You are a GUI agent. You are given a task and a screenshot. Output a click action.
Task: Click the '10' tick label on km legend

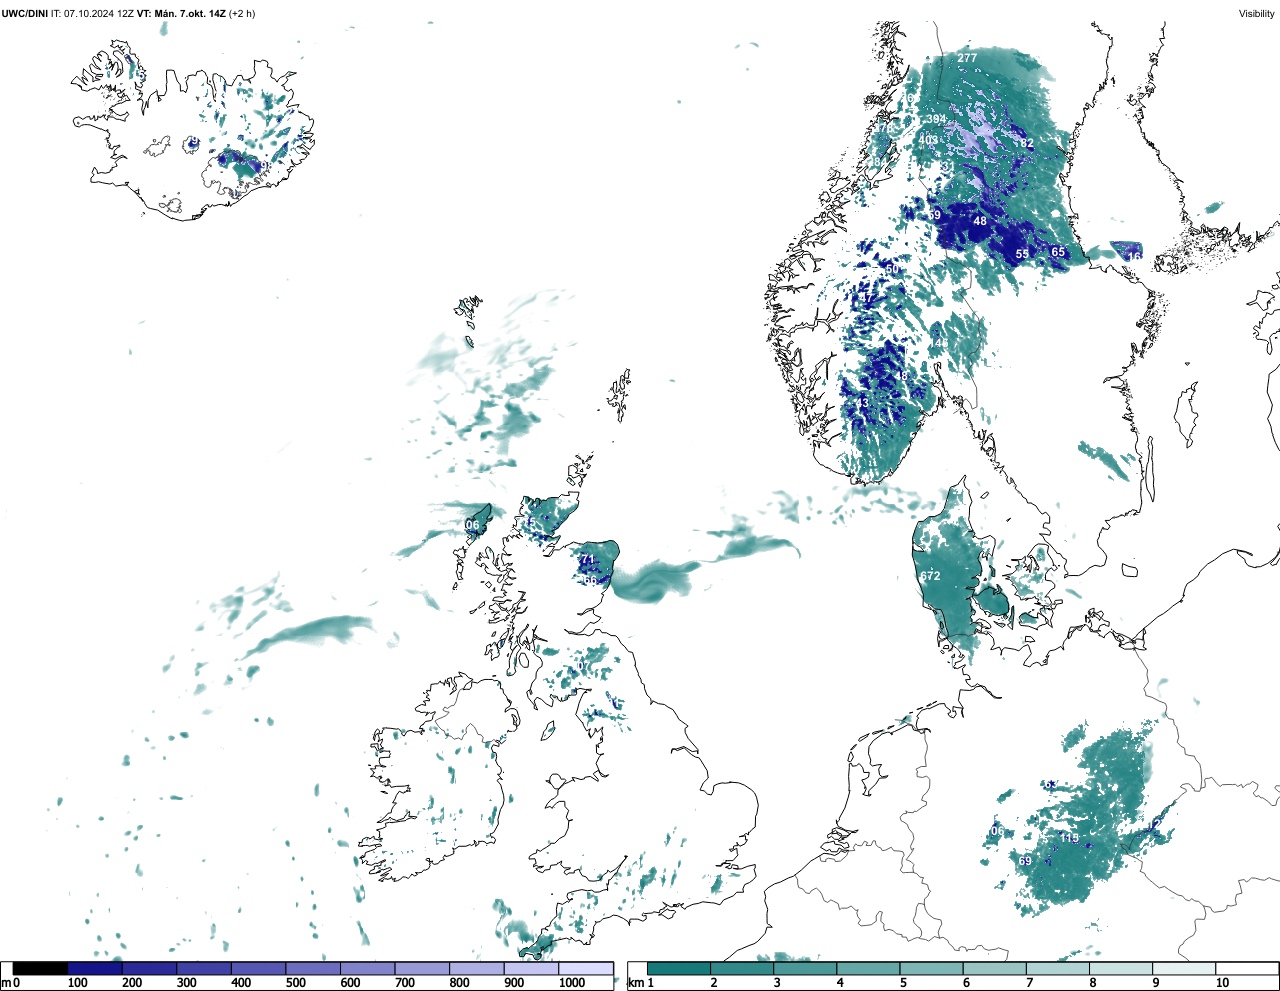point(1222,983)
